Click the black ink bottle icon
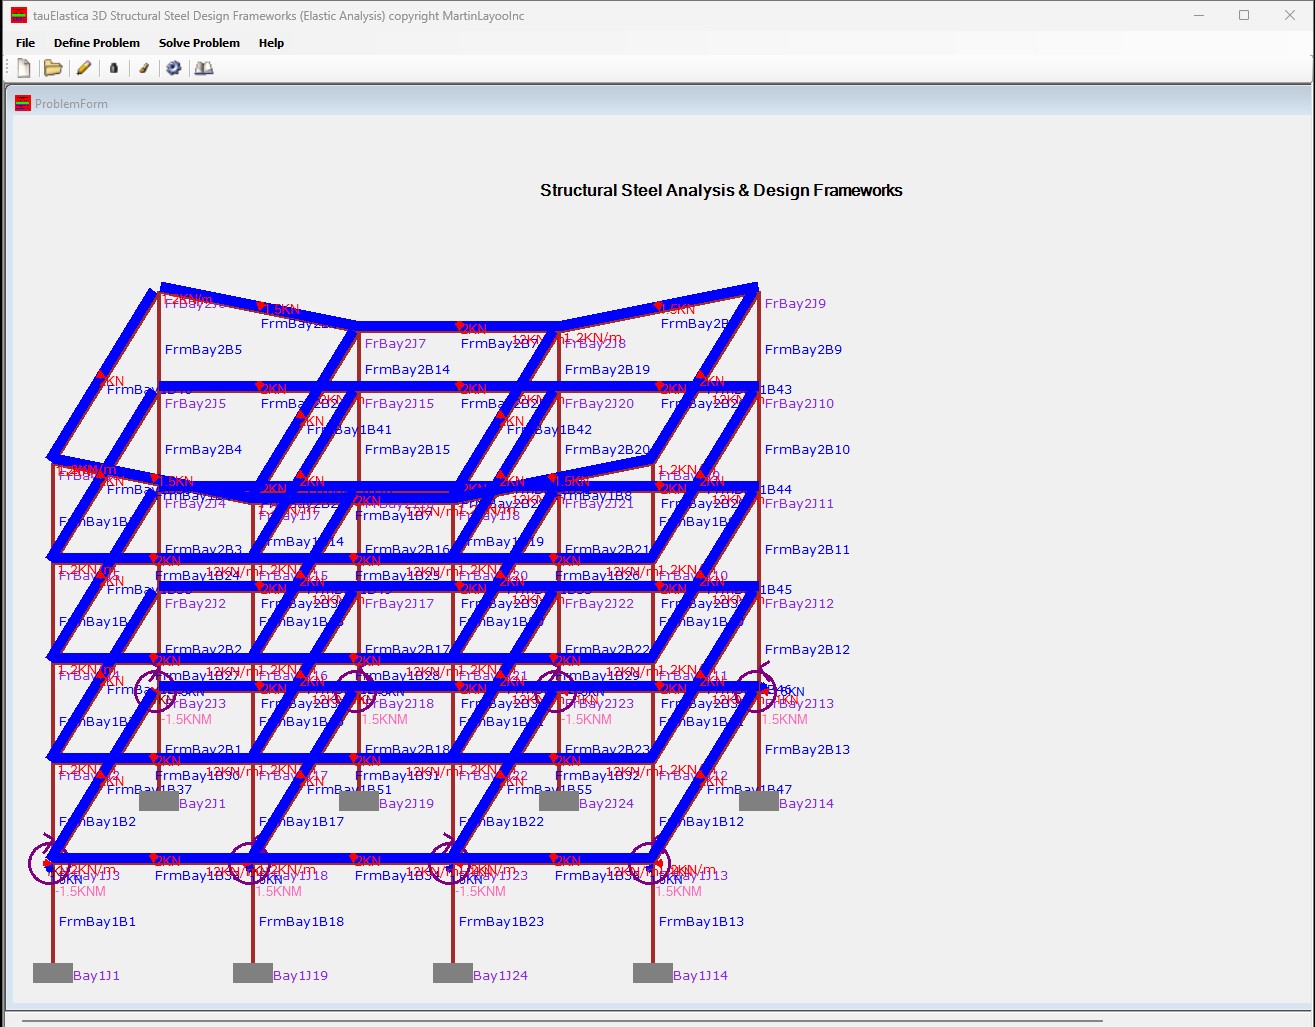 click(113, 68)
